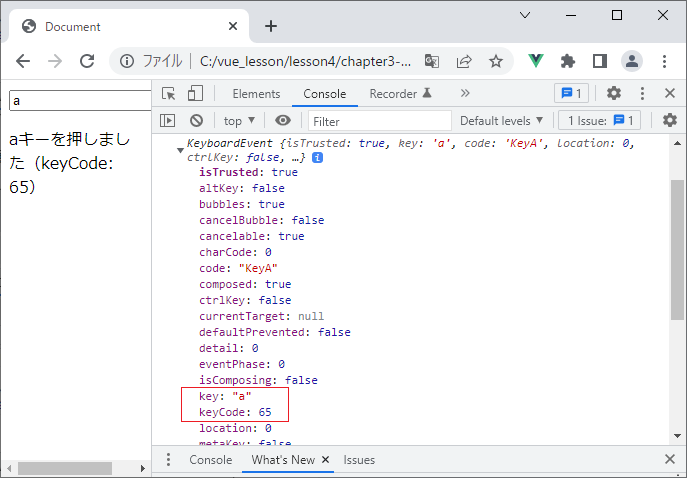687x478 pixels.
Task: Select the defaultPrevented: false property
Action: click(275, 332)
